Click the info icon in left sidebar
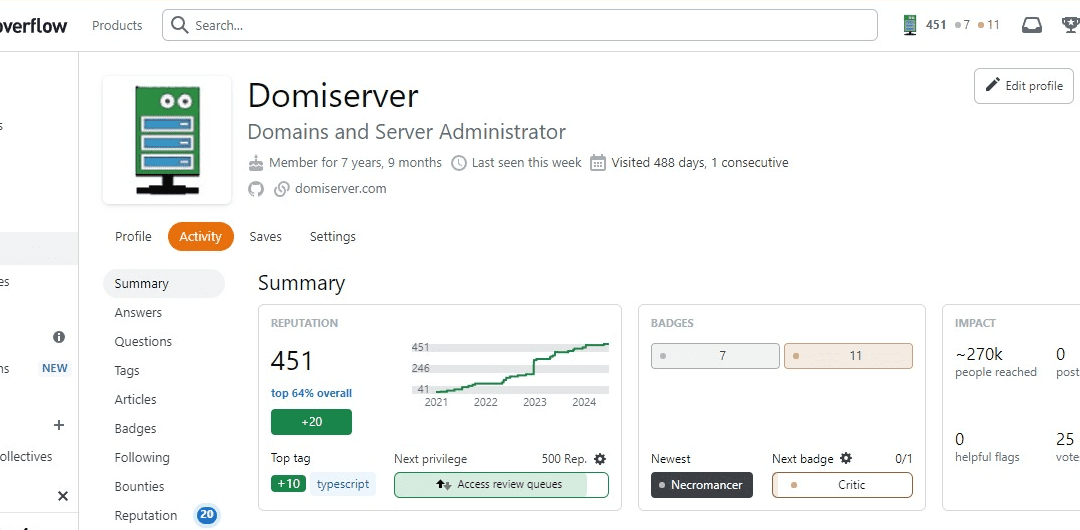This screenshot has height=530, width=1080. click(x=59, y=338)
